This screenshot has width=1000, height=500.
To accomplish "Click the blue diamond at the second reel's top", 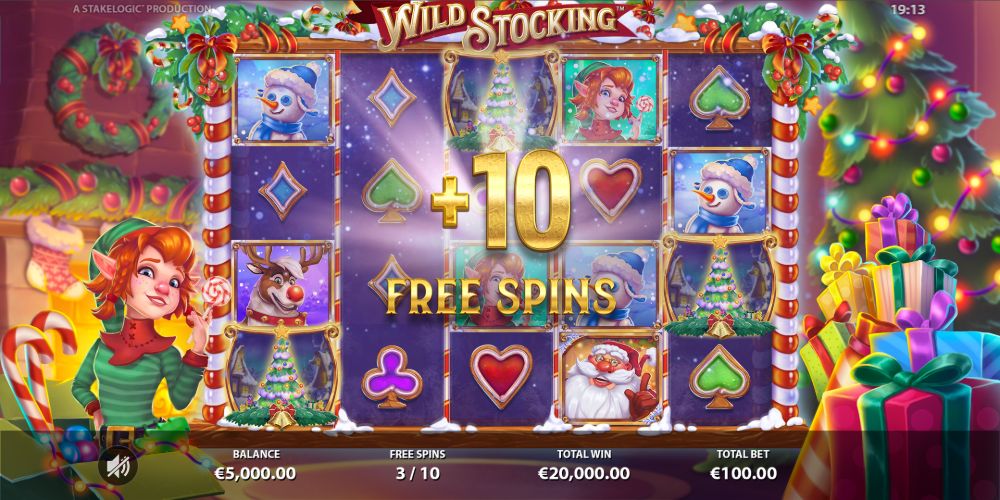I will point(392,98).
